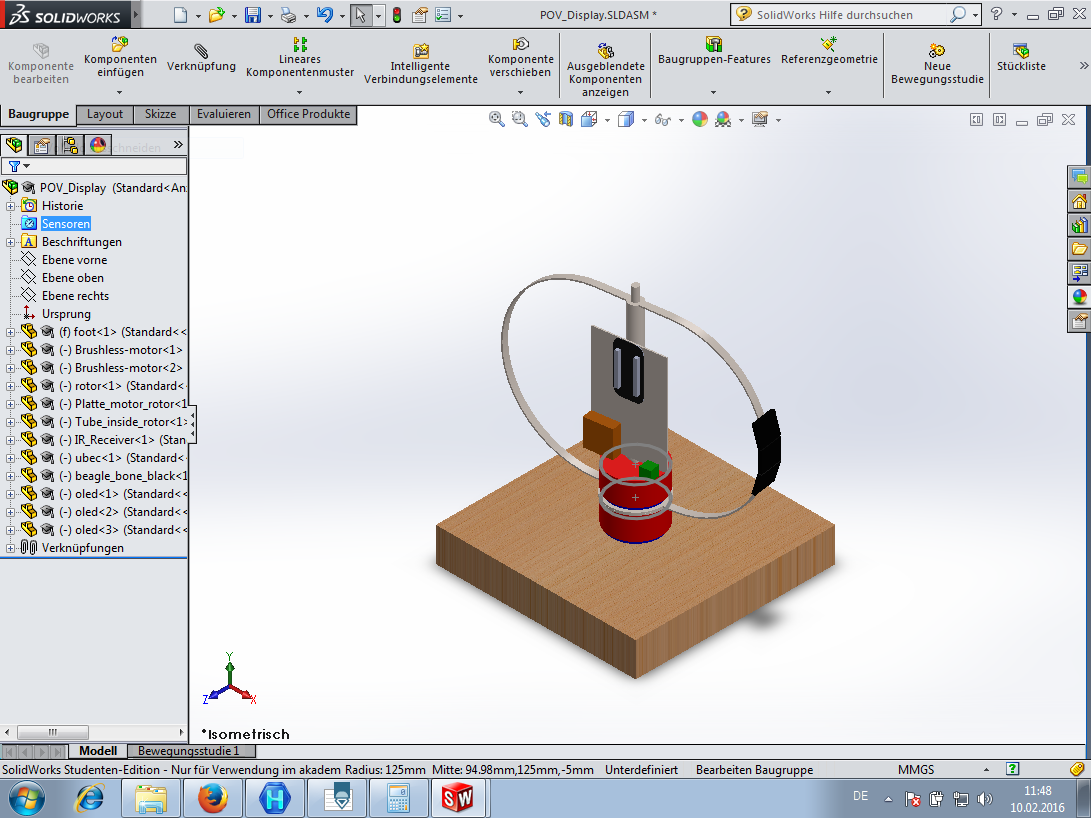Click the Save floppy disk icon

pyautogui.click(x=253, y=15)
